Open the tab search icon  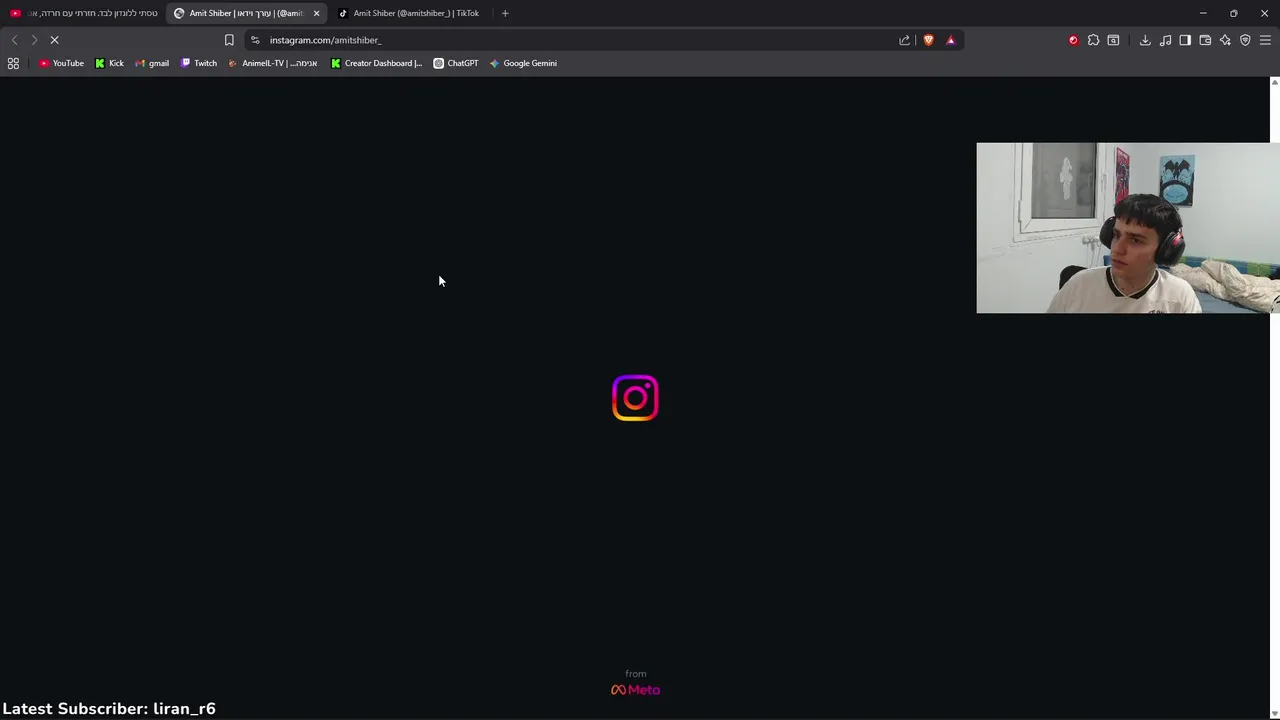1113,40
